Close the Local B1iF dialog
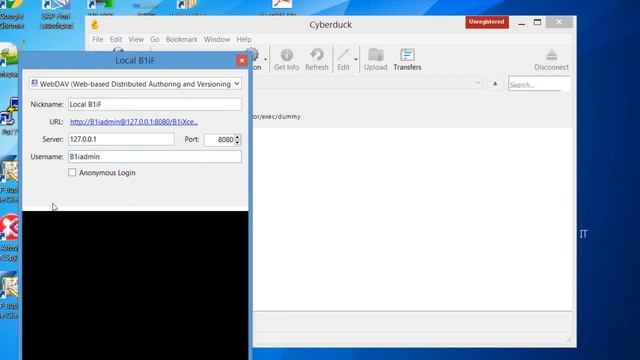This screenshot has width=640, height=360. tap(242, 60)
